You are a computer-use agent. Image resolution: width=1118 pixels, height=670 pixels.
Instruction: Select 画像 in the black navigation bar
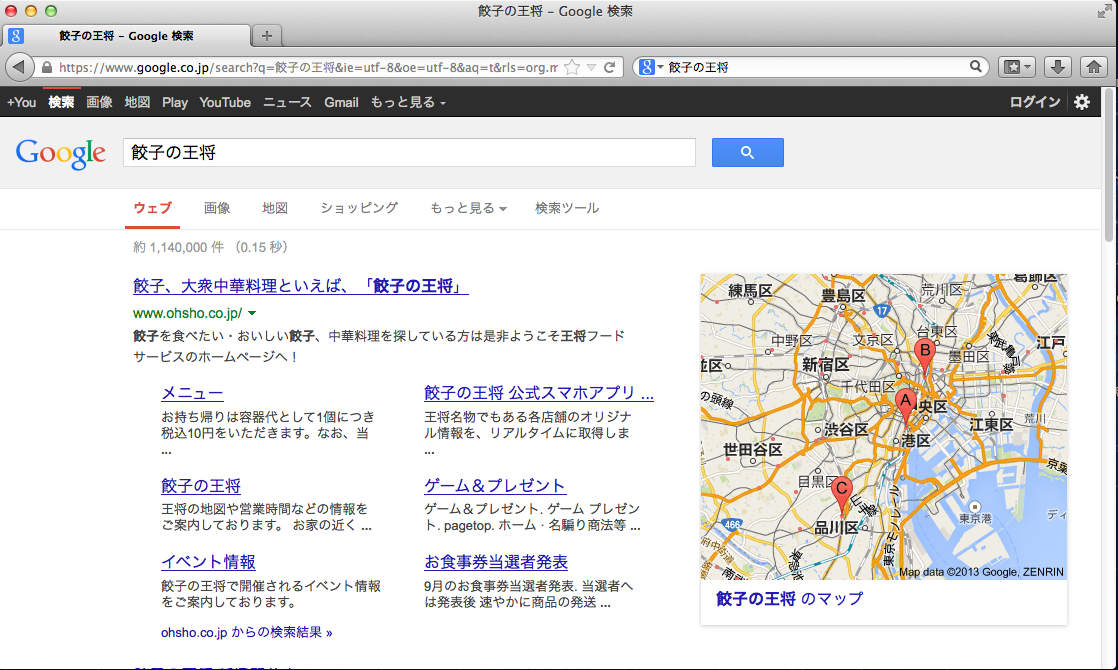(99, 102)
